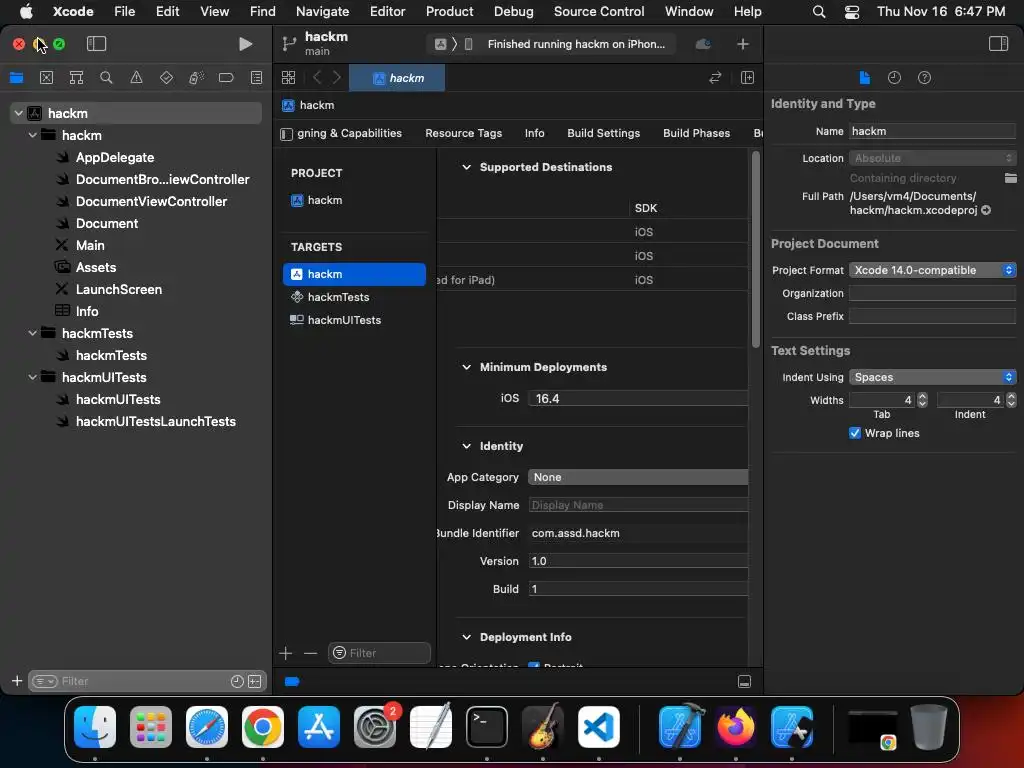Toggle the inspector panel visibility

(x=998, y=44)
